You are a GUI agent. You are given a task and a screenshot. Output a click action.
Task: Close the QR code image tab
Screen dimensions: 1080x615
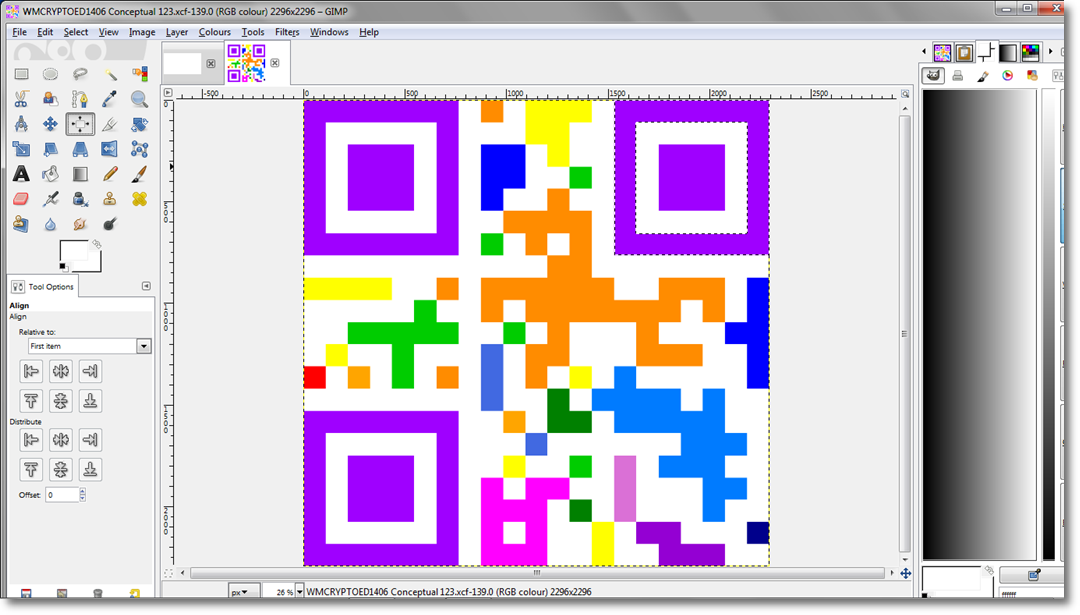(x=275, y=63)
